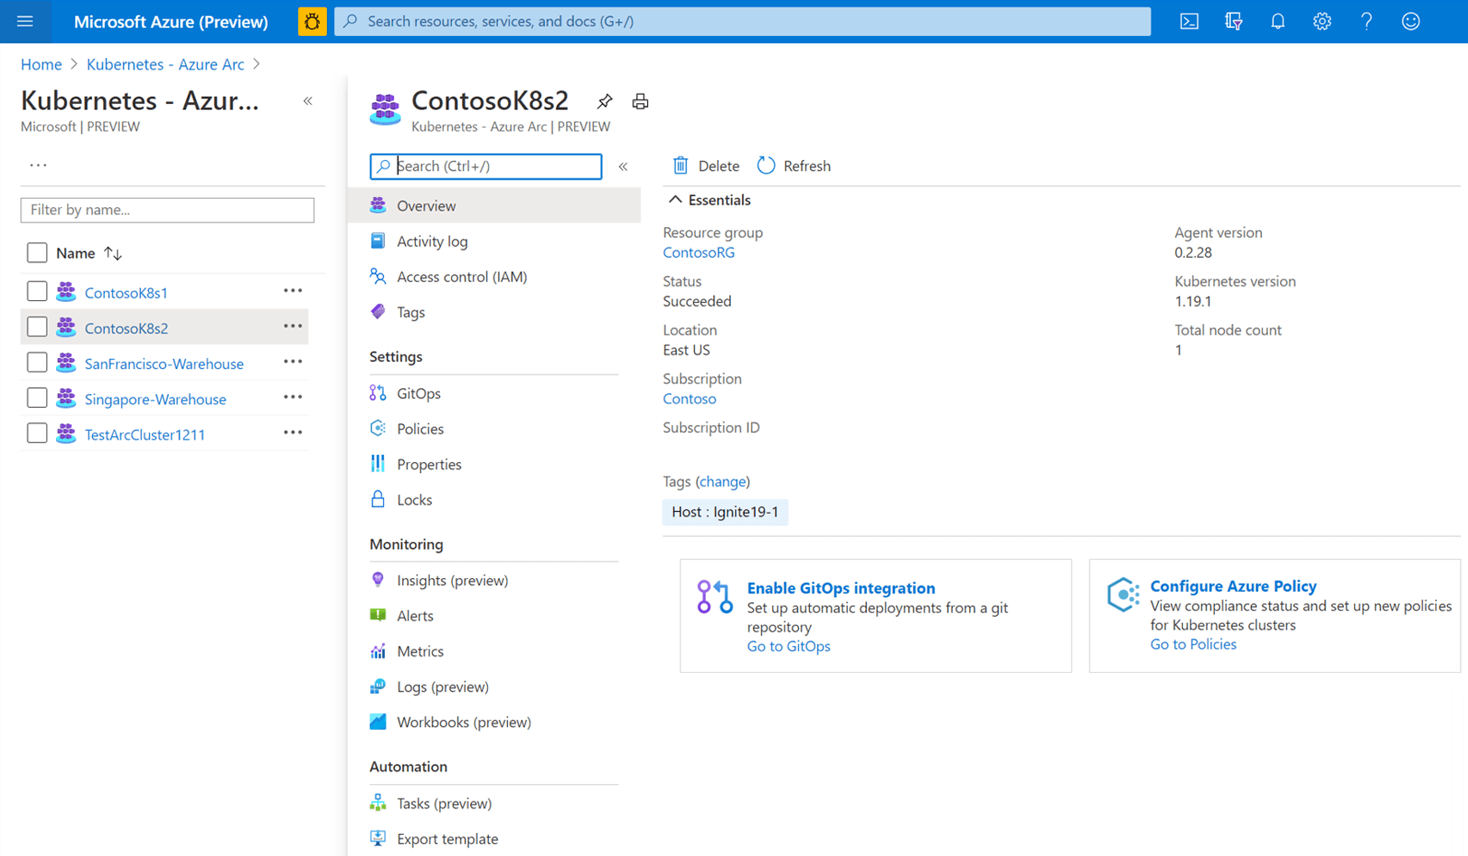The height and width of the screenshot is (856, 1468).
Task: Click the print icon beside ContosoK8s2
Action: tap(640, 102)
